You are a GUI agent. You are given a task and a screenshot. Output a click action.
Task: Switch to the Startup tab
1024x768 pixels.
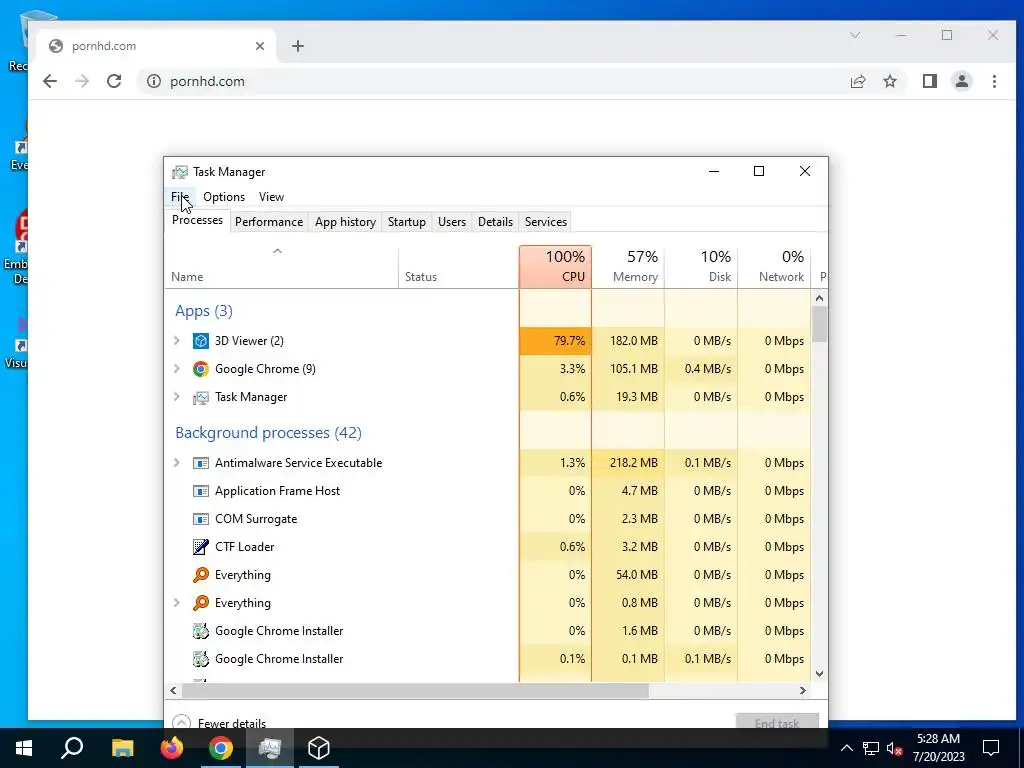tap(407, 222)
